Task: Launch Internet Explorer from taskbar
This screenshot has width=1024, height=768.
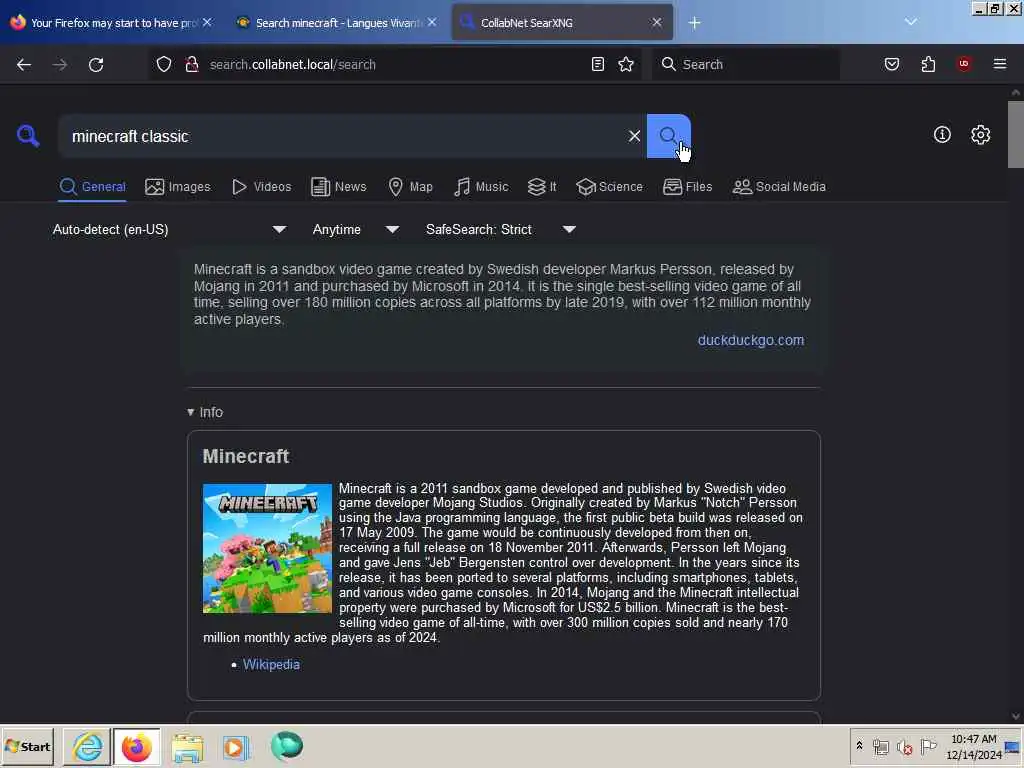Action: coord(87,746)
